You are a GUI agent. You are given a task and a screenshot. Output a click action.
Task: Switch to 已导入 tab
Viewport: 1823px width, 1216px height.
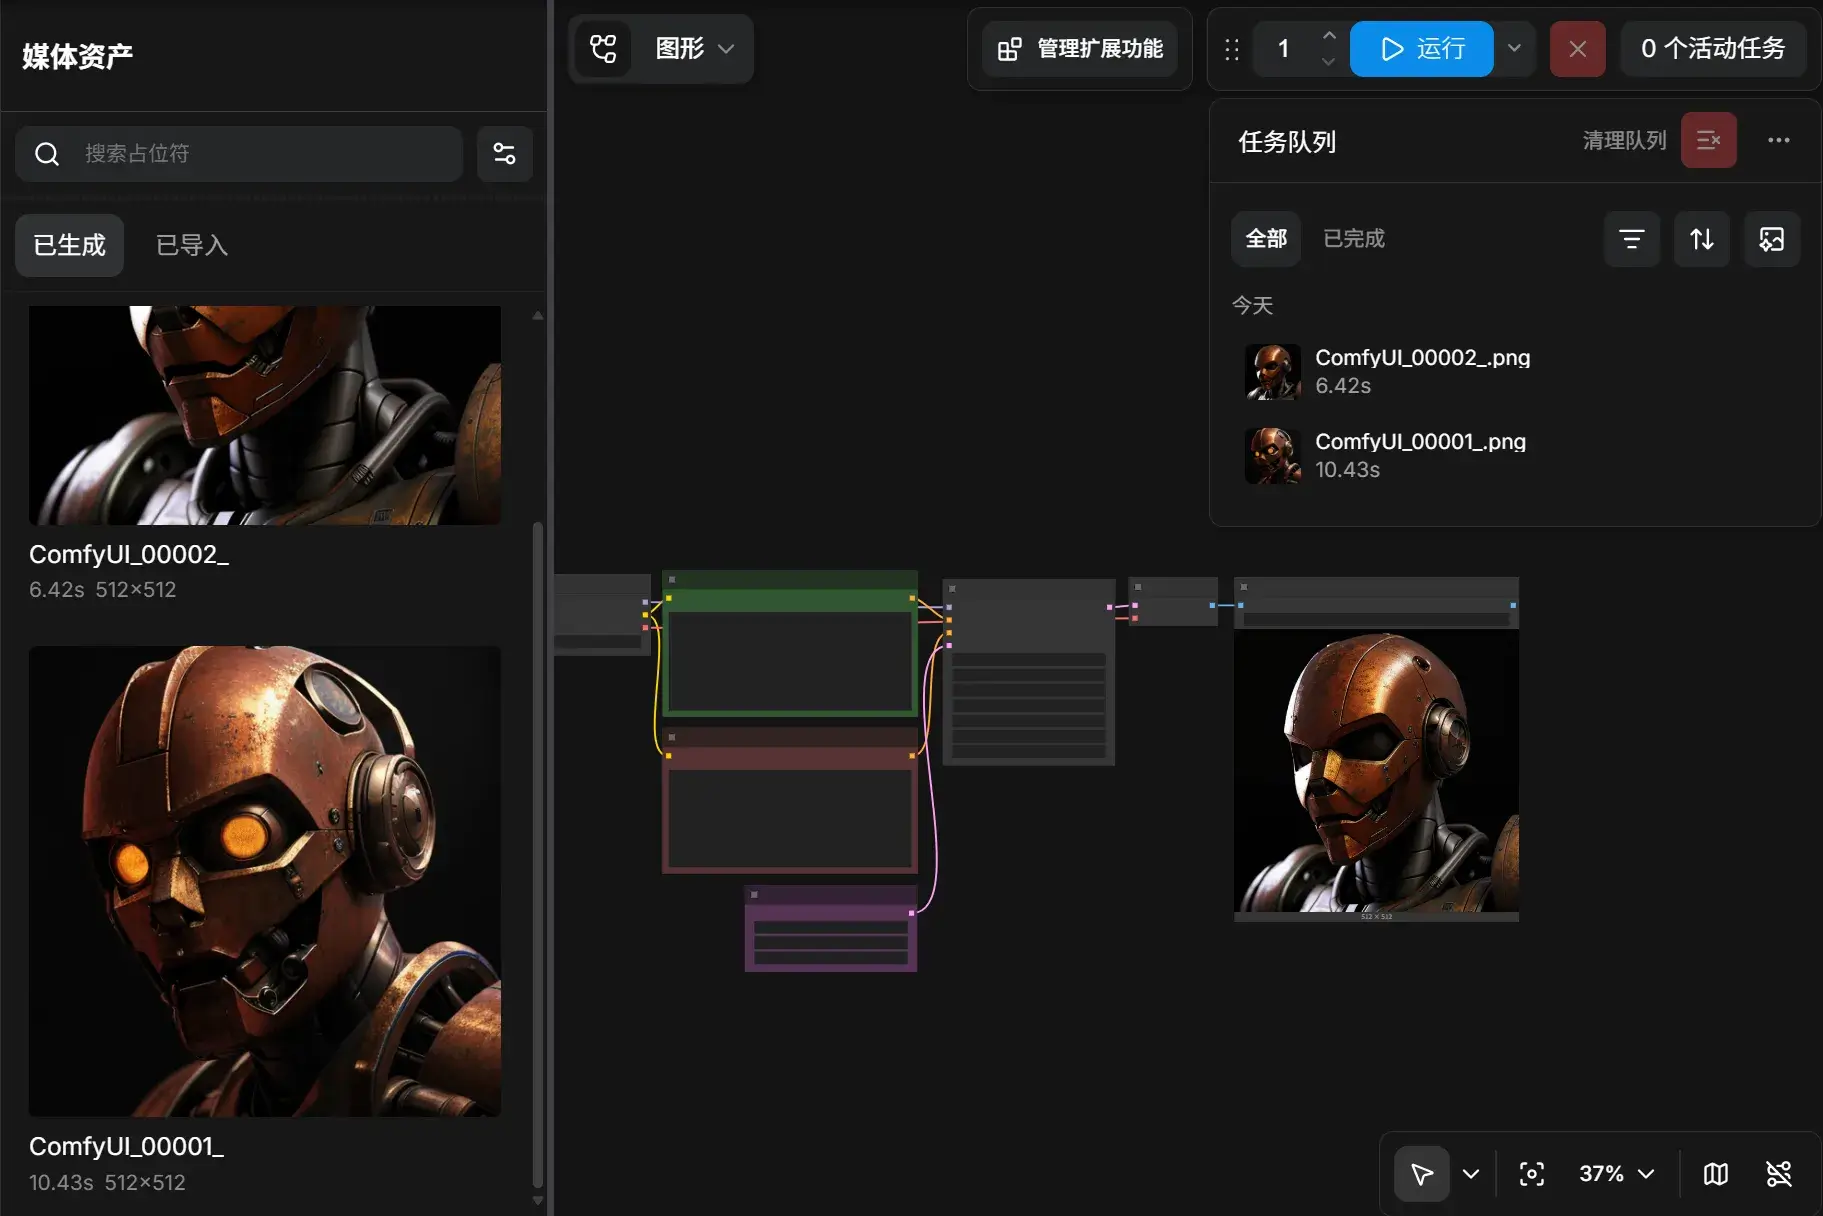click(x=191, y=245)
